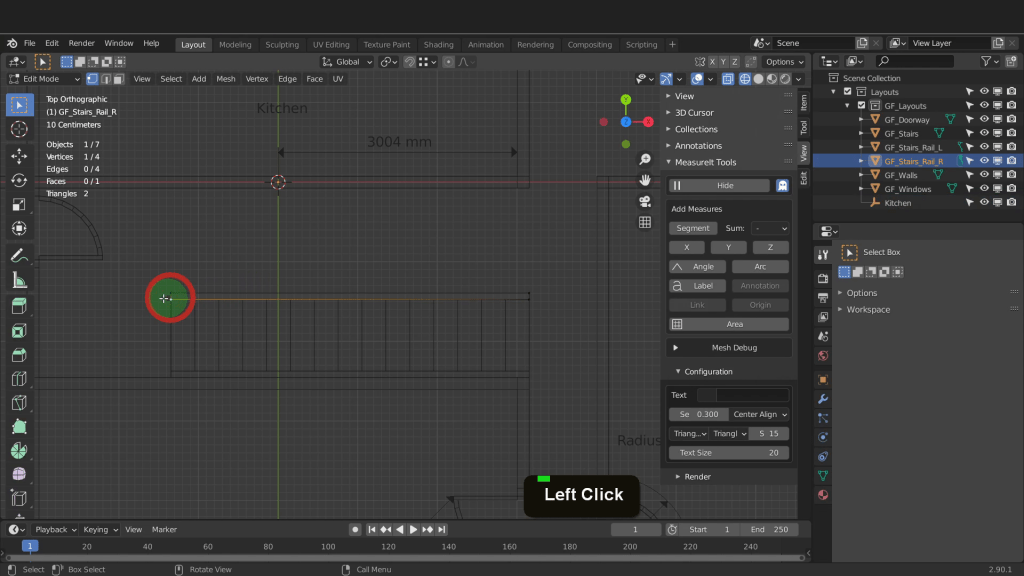Click the timeline play button

point(413,529)
